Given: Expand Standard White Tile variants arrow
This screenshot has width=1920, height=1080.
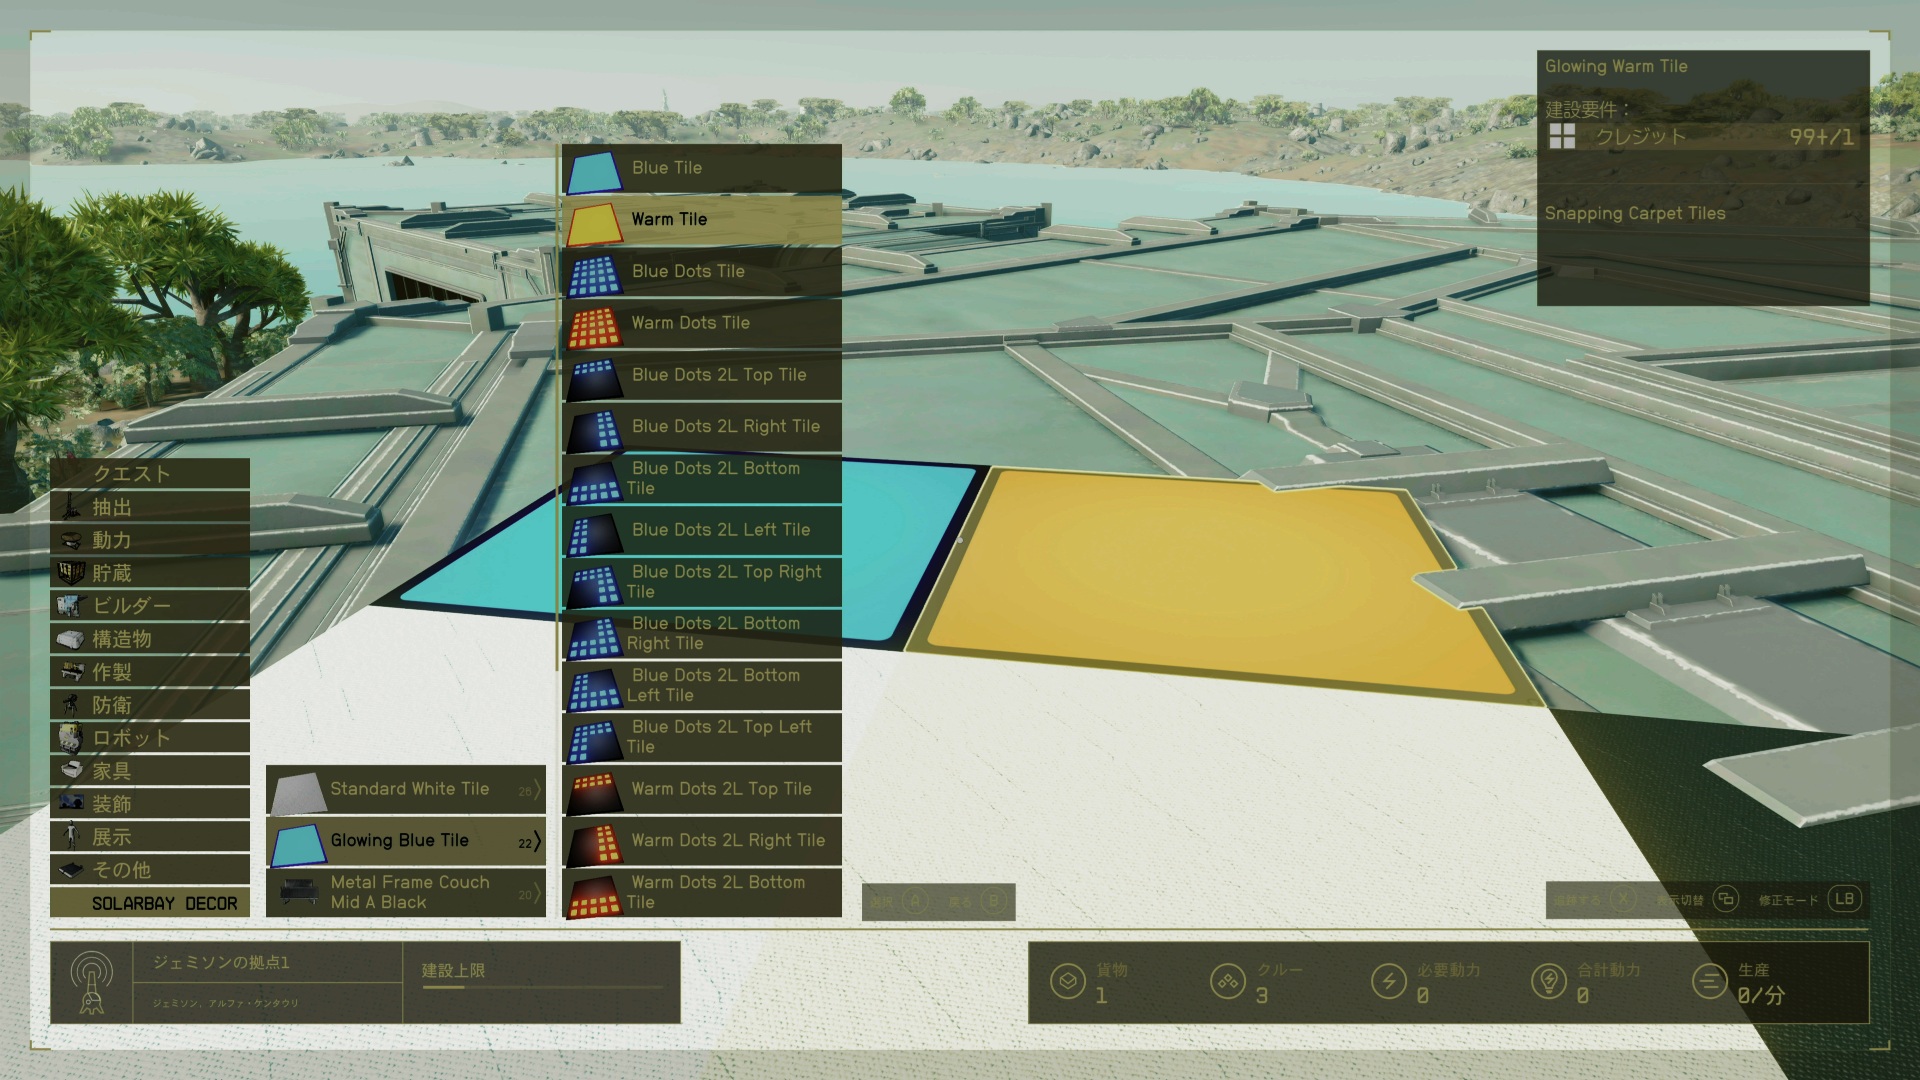Looking at the screenshot, I should pos(536,790).
